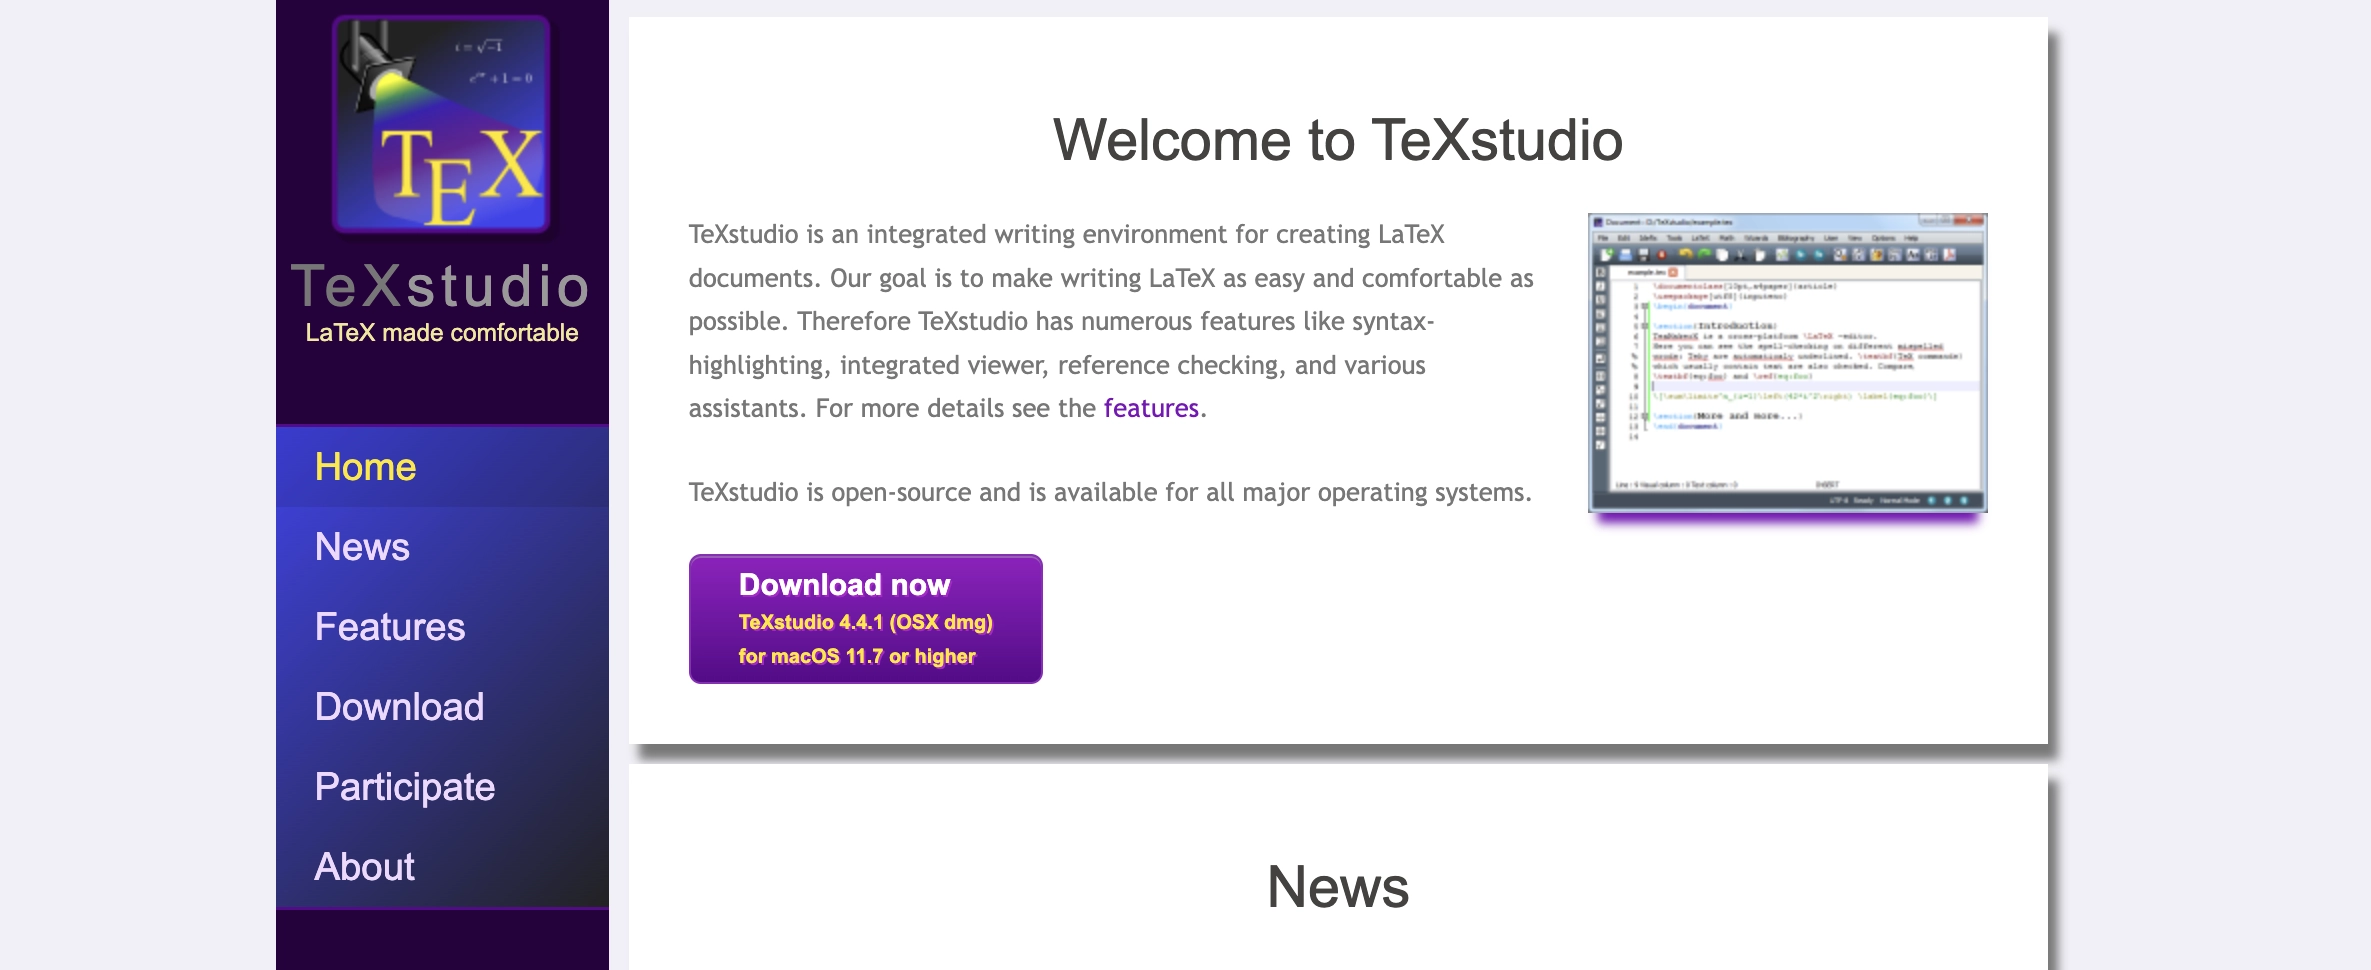Click the 'News' section heading
This screenshot has width=2371, height=970.
pos(1338,887)
